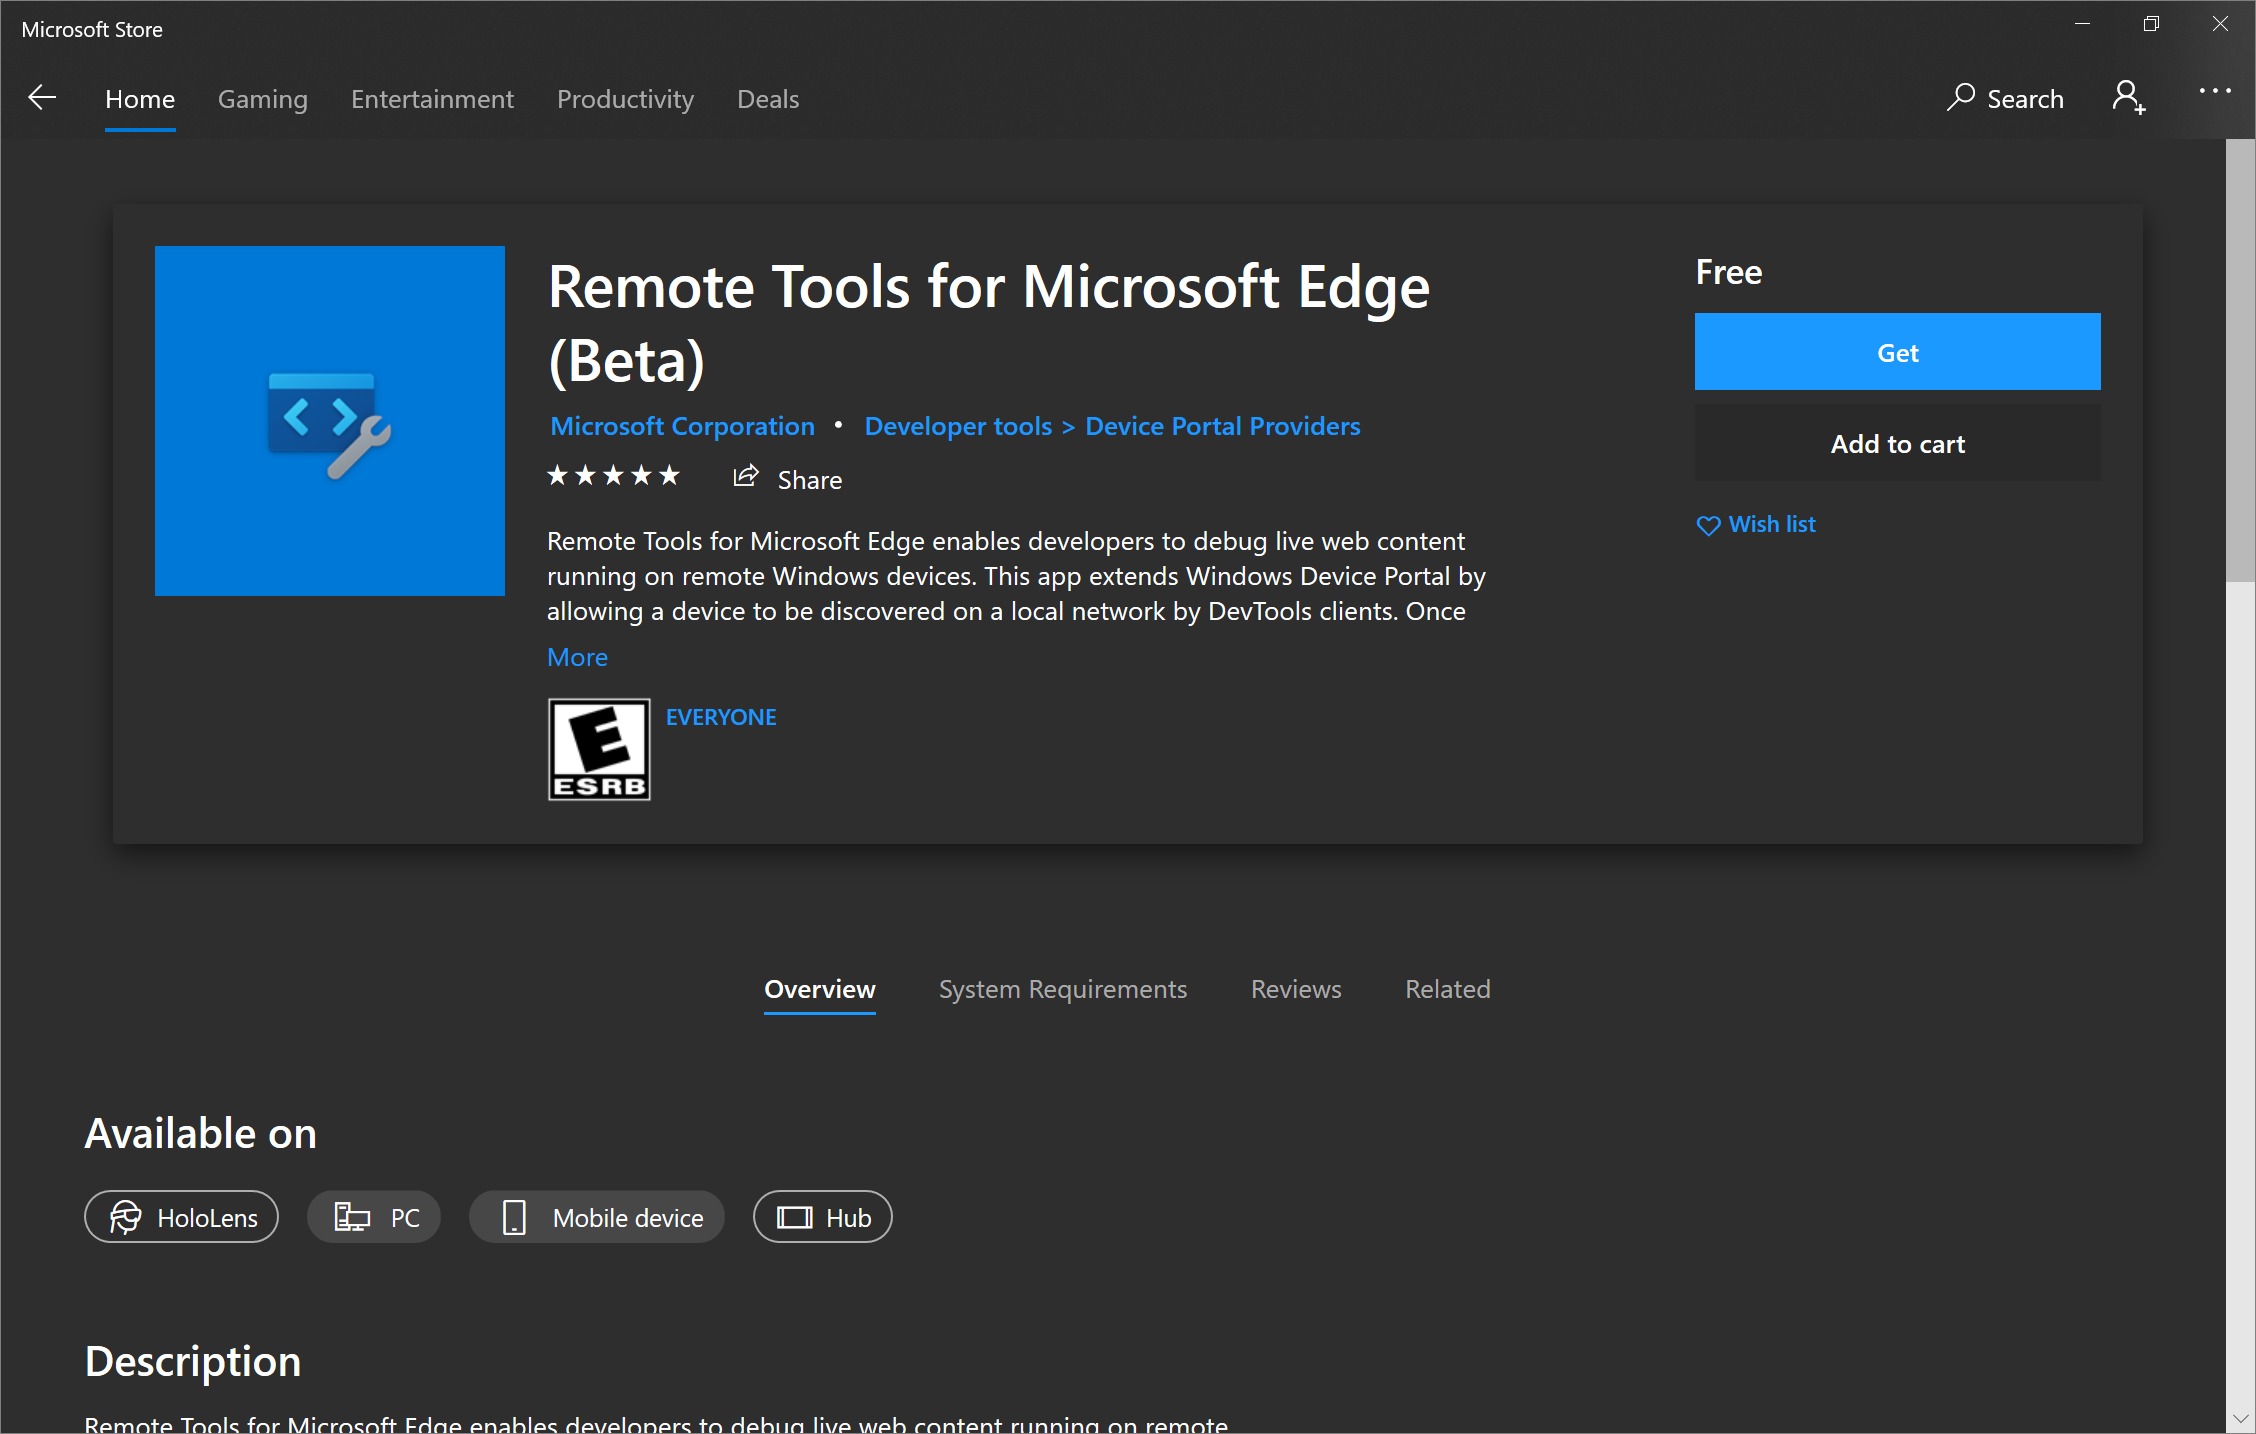This screenshot has height=1434, width=2256.
Task: Click the user account icon
Action: click(2131, 99)
